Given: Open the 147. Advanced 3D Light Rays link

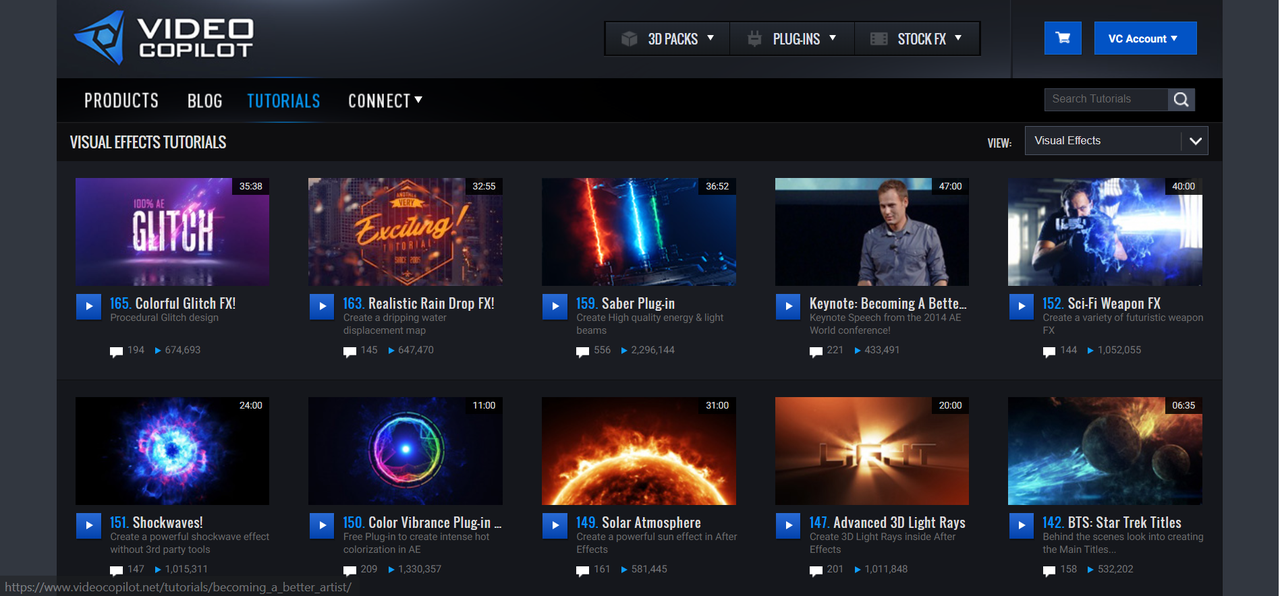Looking at the screenshot, I should tap(888, 522).
